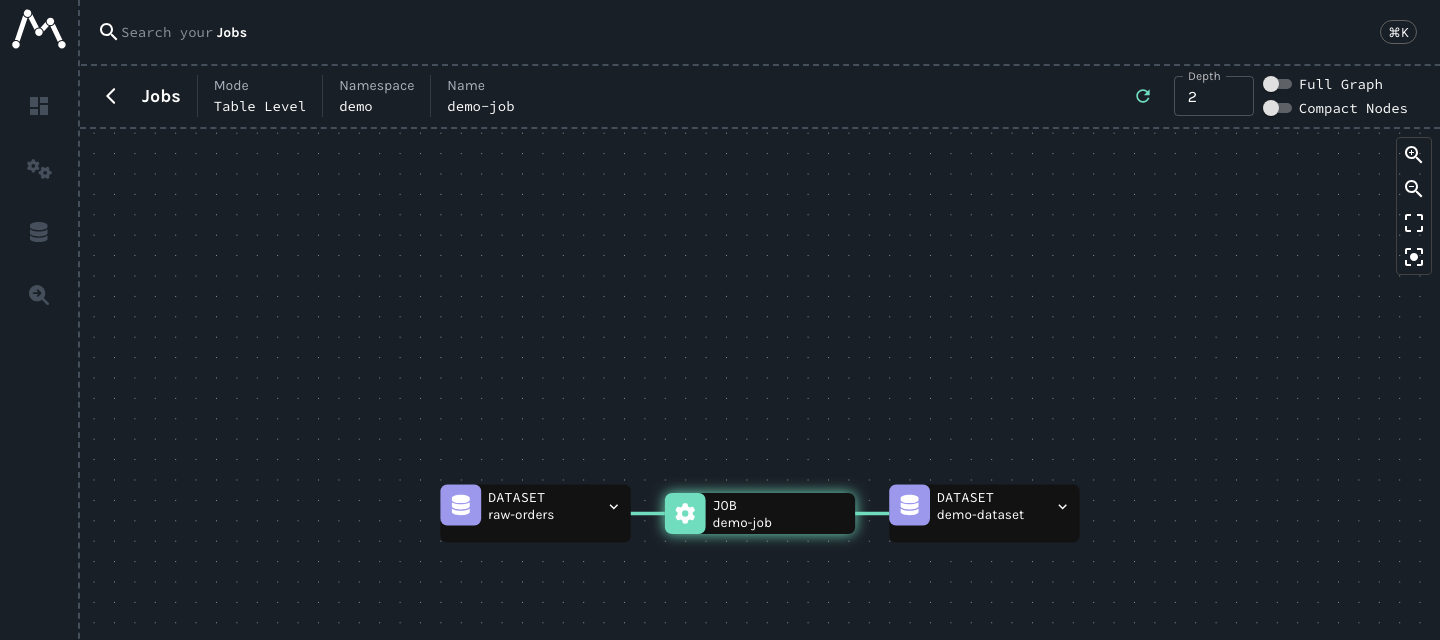Click the ⌘K keyboard shortcut badge
1440x640 pixels.
(x=1399, y=32)
